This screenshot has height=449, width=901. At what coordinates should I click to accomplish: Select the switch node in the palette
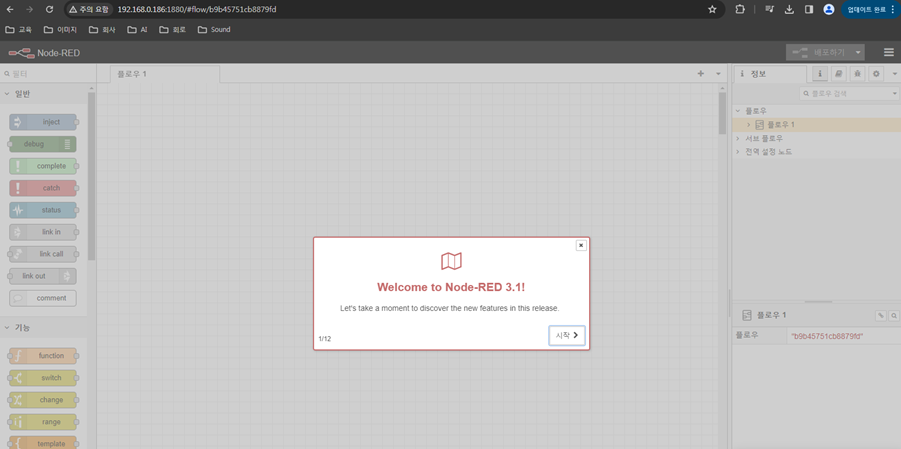pos(43,378)
